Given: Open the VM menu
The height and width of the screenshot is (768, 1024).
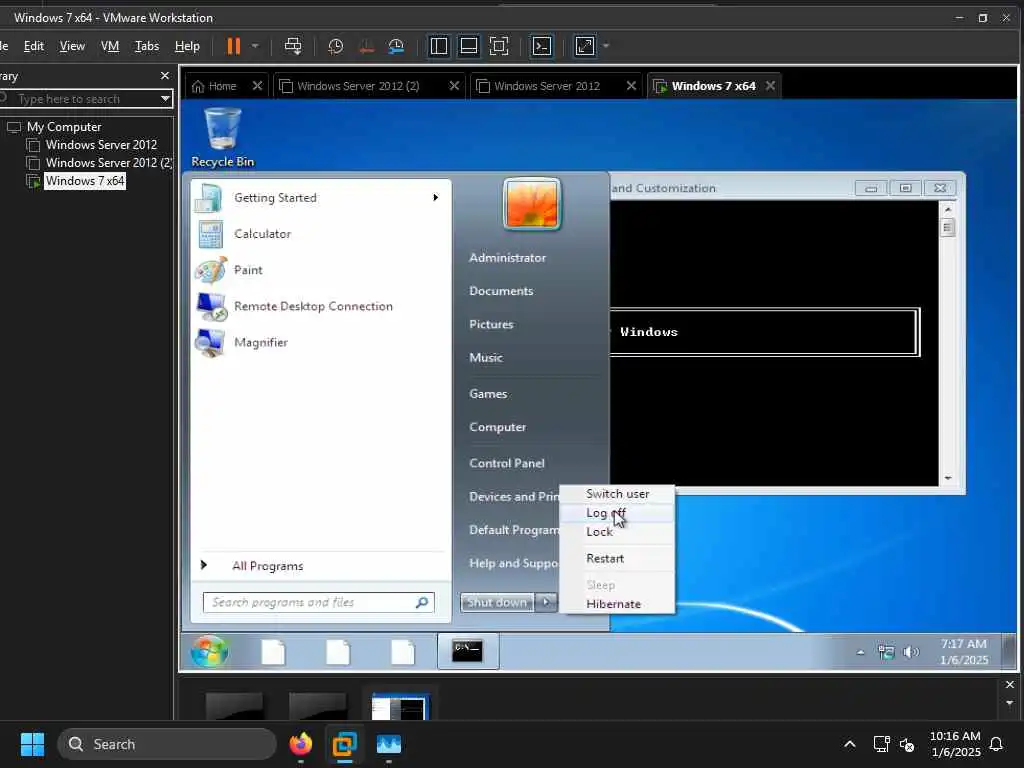Looking at the screenshot, I should [x=110, y=46].
